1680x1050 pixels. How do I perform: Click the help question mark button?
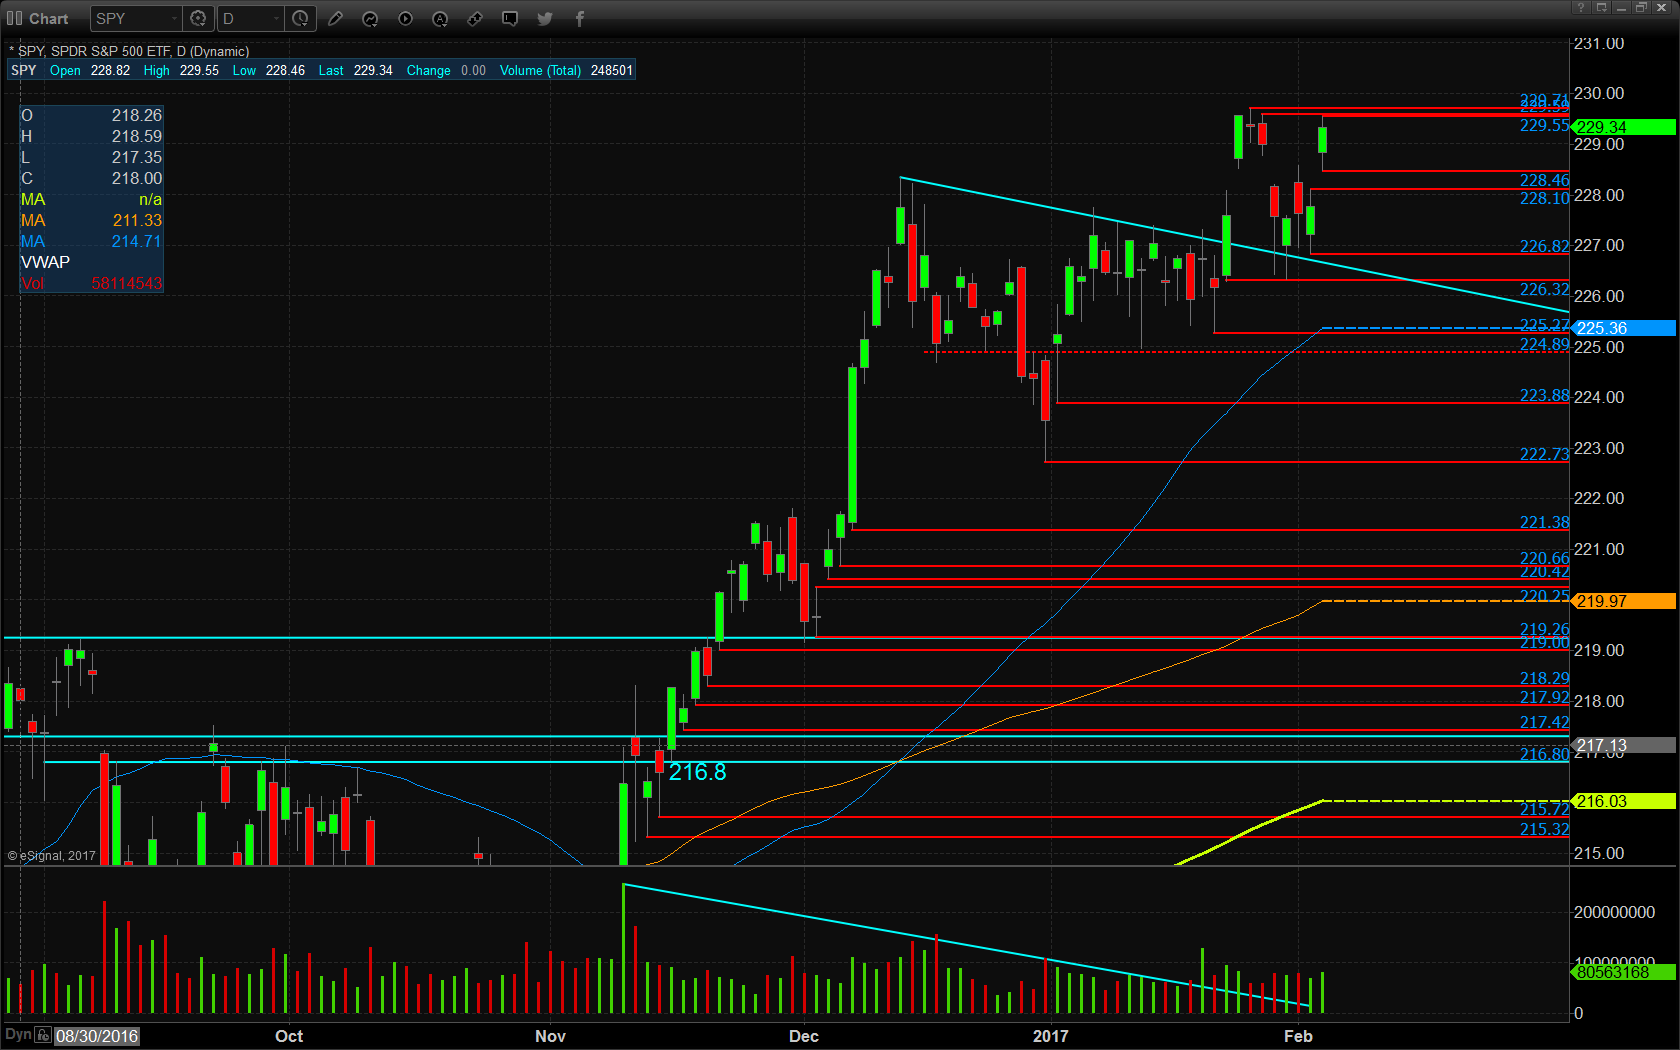[1581, 7]
